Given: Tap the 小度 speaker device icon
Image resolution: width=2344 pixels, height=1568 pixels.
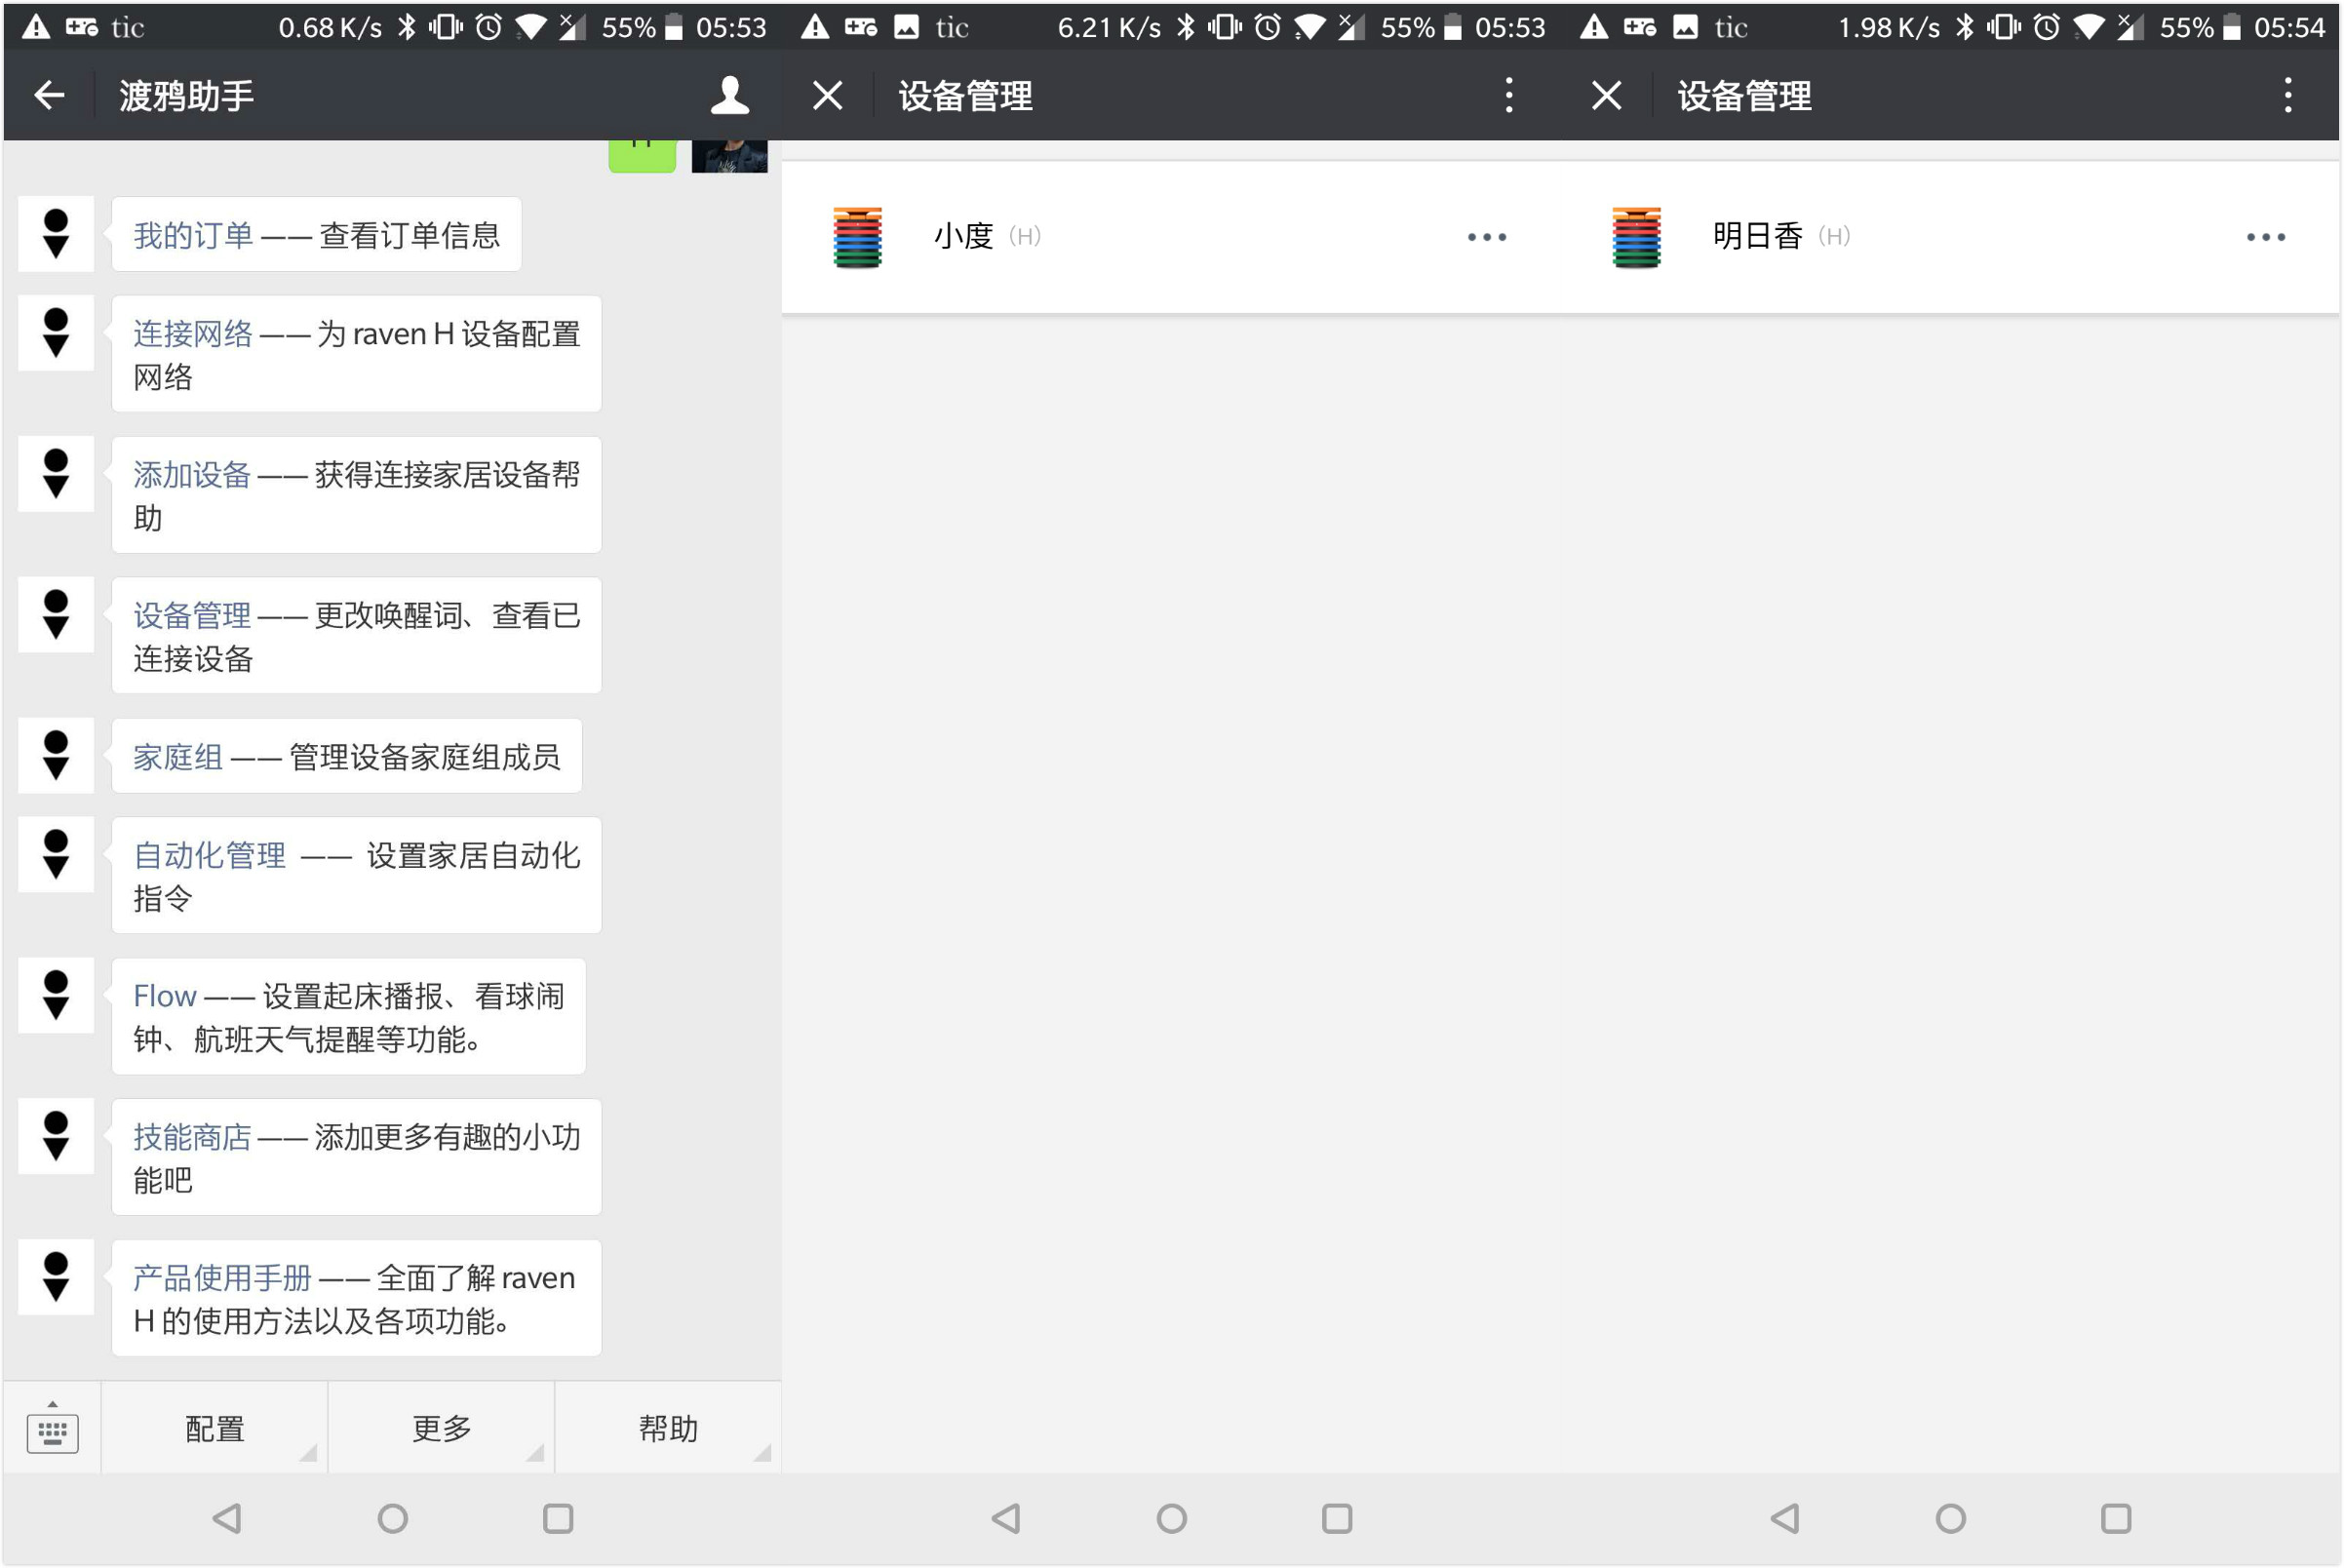Looking at the screenshot, I should [x=857, y=237].
